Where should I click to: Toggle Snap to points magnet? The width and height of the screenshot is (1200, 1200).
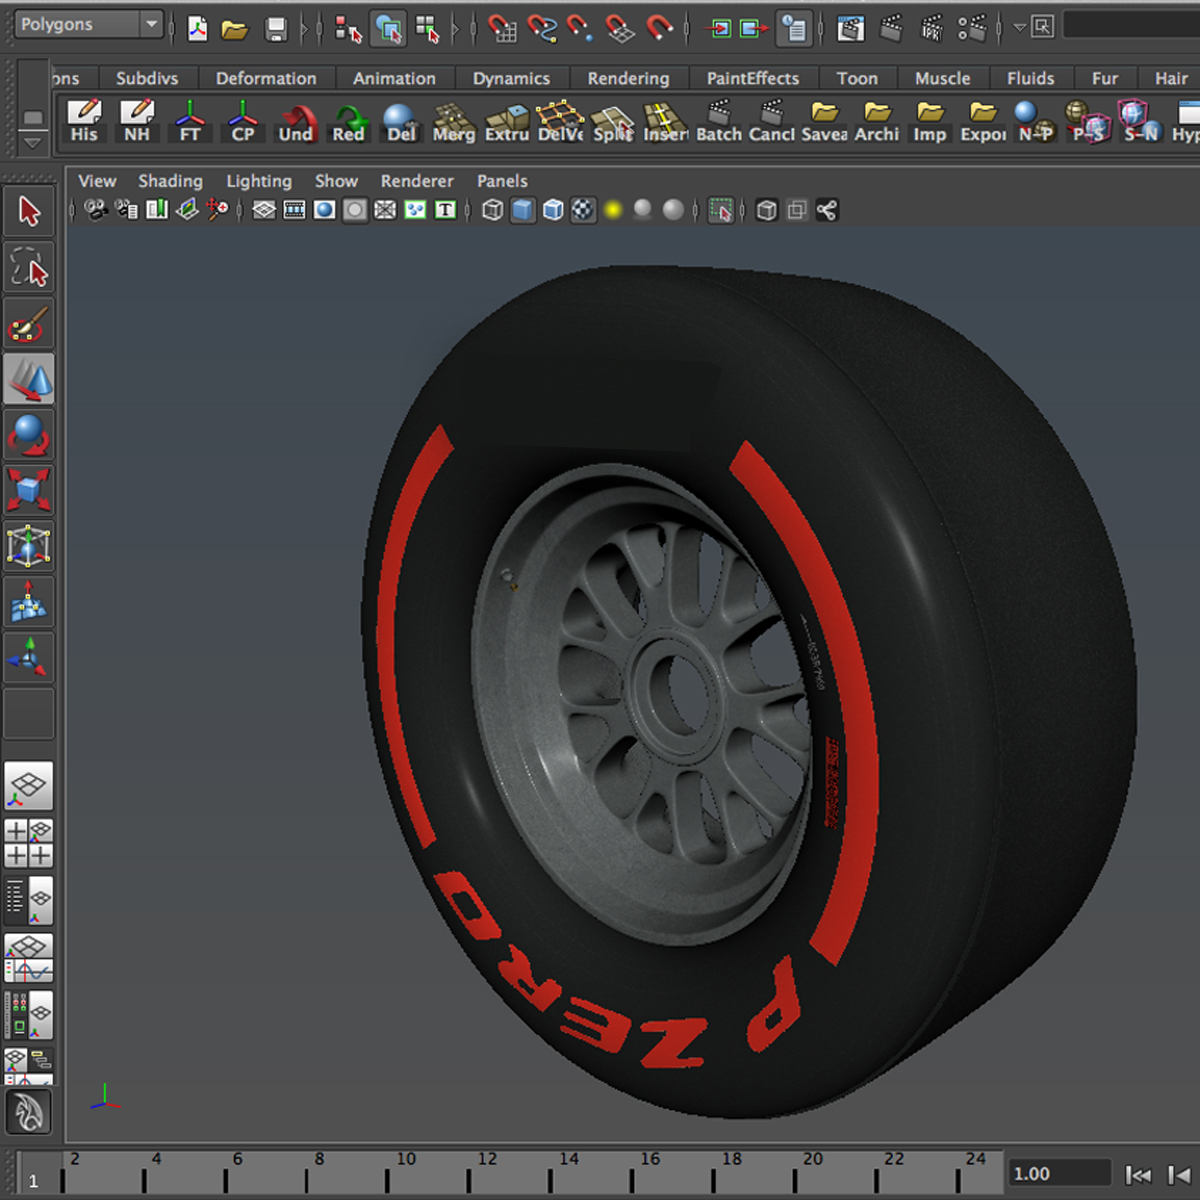580,28
